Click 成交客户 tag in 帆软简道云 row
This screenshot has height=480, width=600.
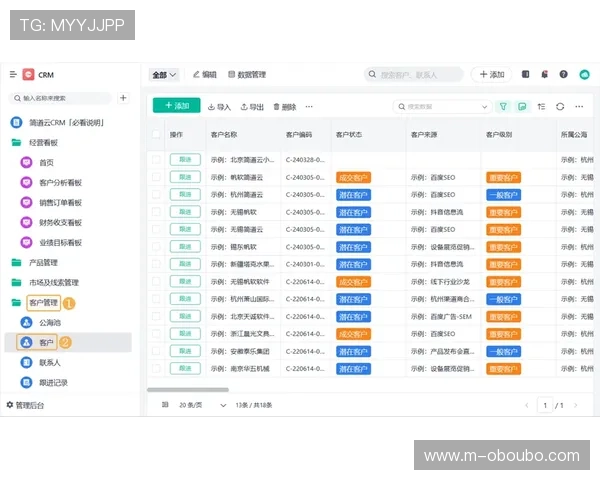point(353,178)
